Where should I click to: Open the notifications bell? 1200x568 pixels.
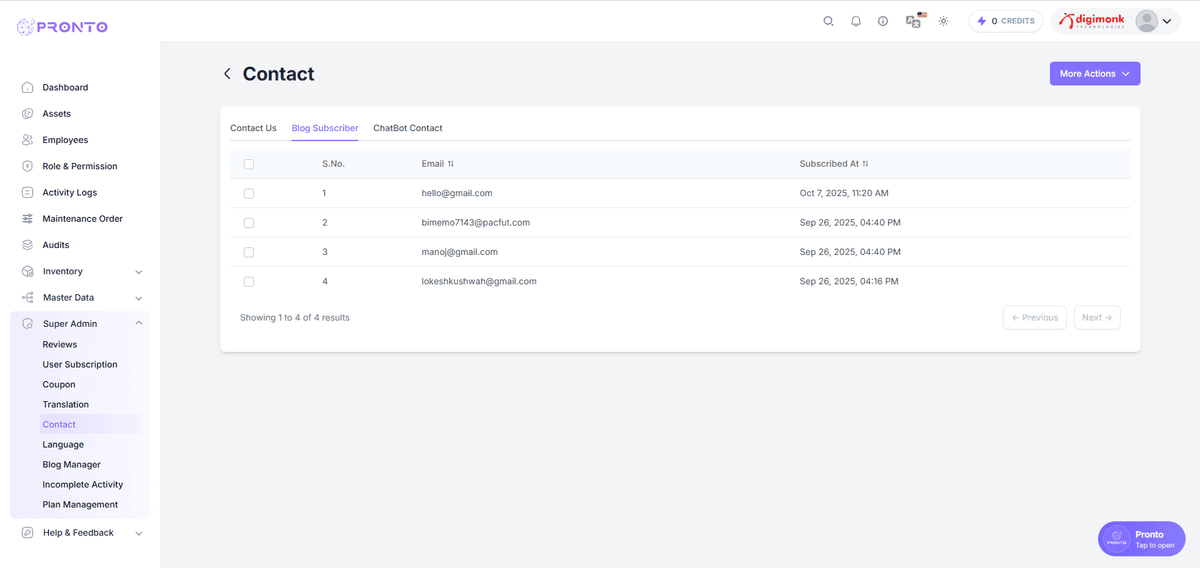(x=856, y=21)
